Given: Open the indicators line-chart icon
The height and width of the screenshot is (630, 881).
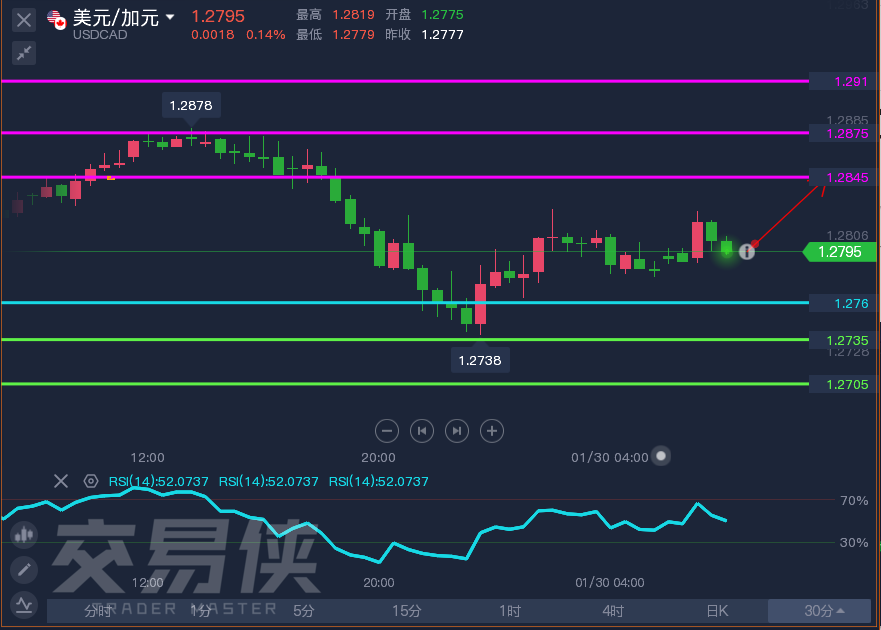Looking at the screenshot, I should point(24,605).
